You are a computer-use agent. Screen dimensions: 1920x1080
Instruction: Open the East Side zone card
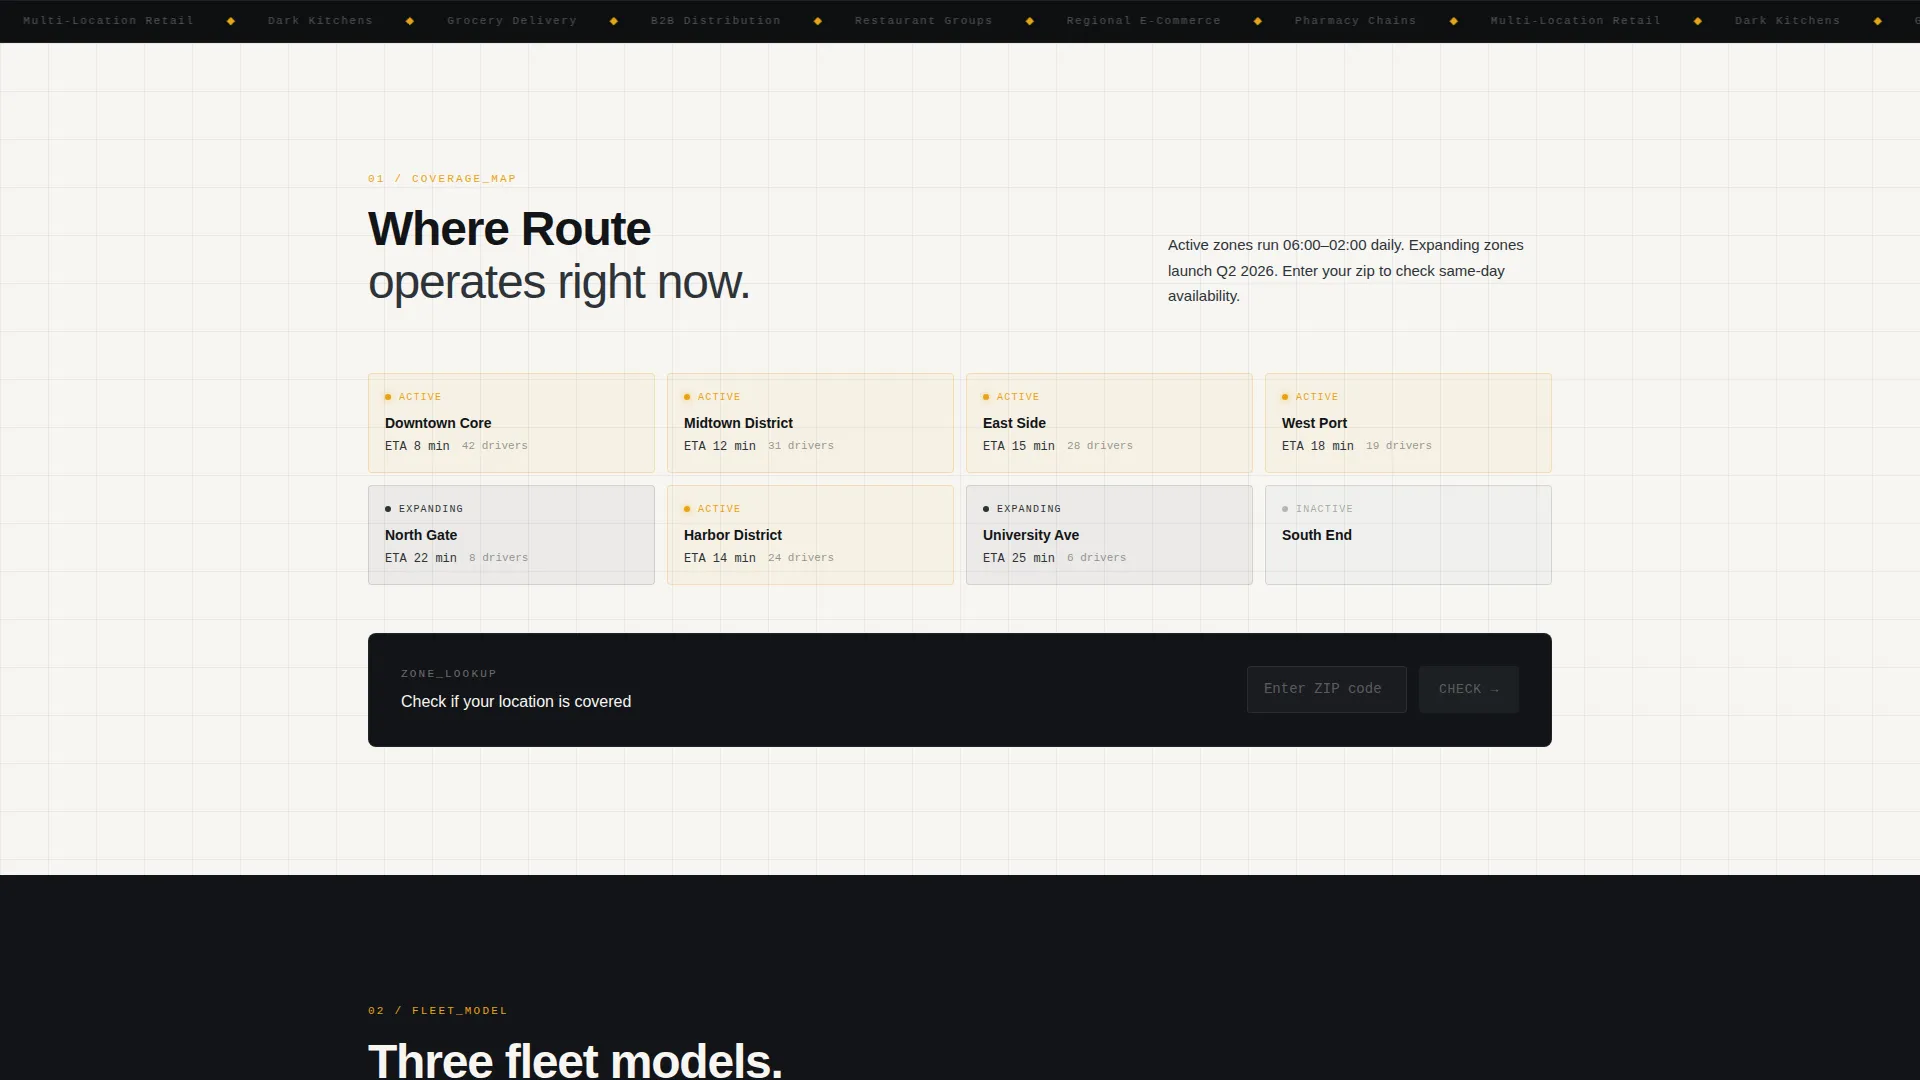(1109, 423)
